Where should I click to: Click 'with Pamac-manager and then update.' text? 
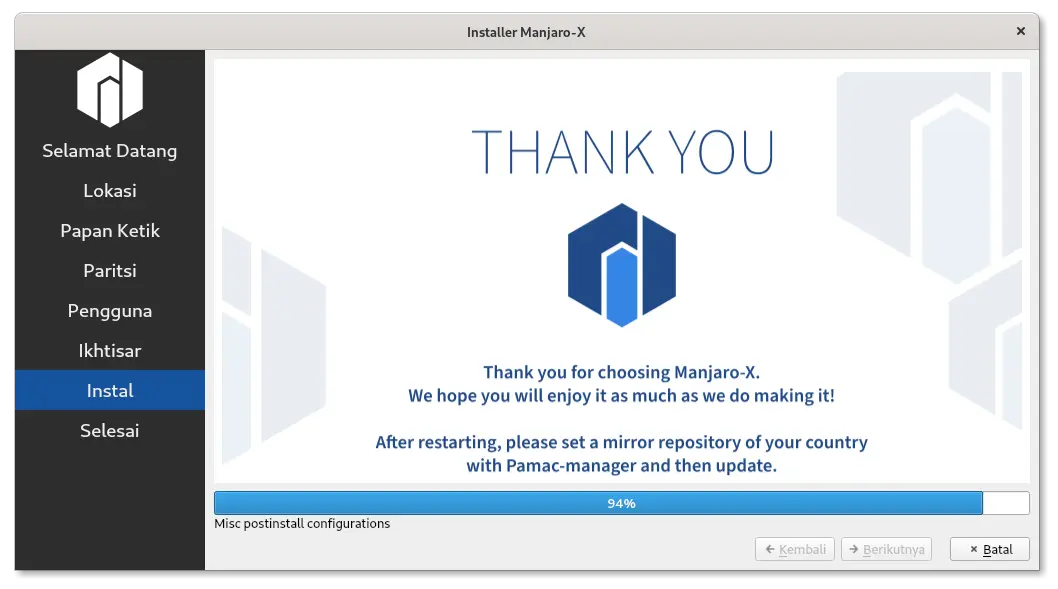coord(621,466)
